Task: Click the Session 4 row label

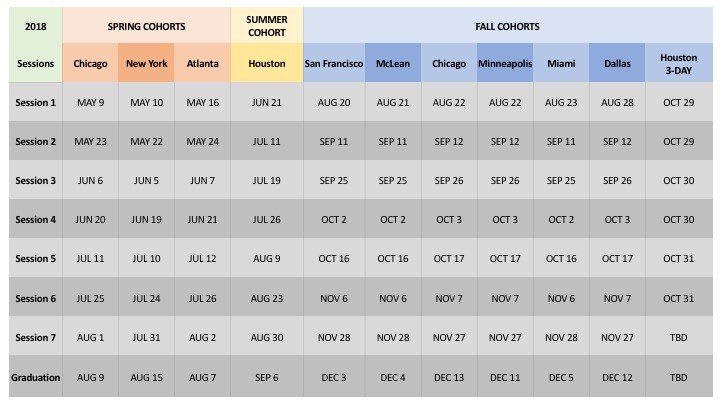Action: click(35, 220)
